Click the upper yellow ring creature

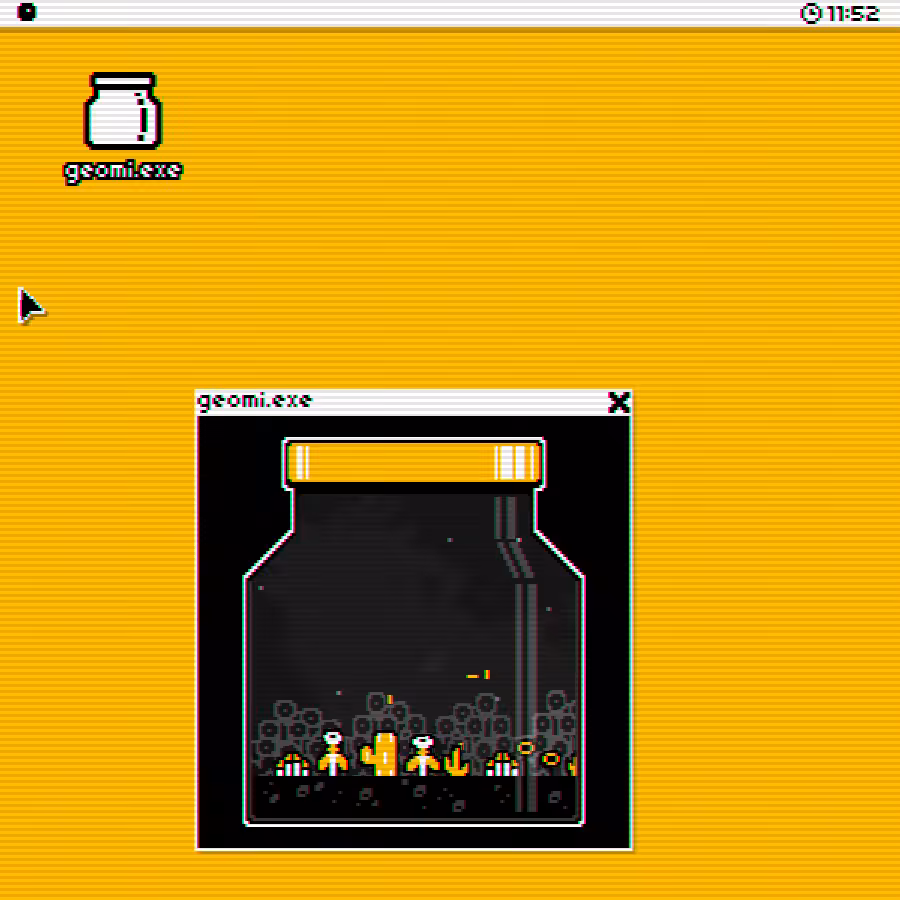(x=526, y=747)
